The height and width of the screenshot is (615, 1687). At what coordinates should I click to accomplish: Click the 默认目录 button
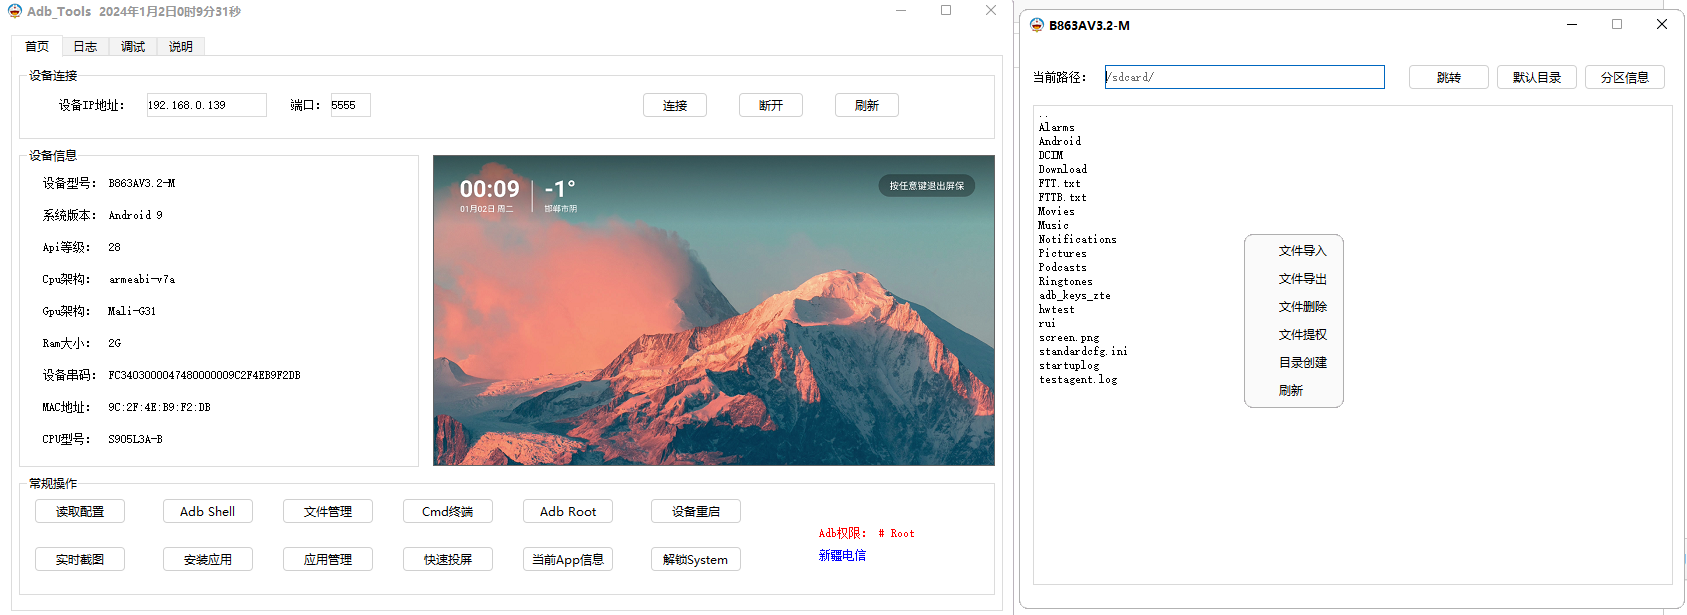(x=1537, y=77)
